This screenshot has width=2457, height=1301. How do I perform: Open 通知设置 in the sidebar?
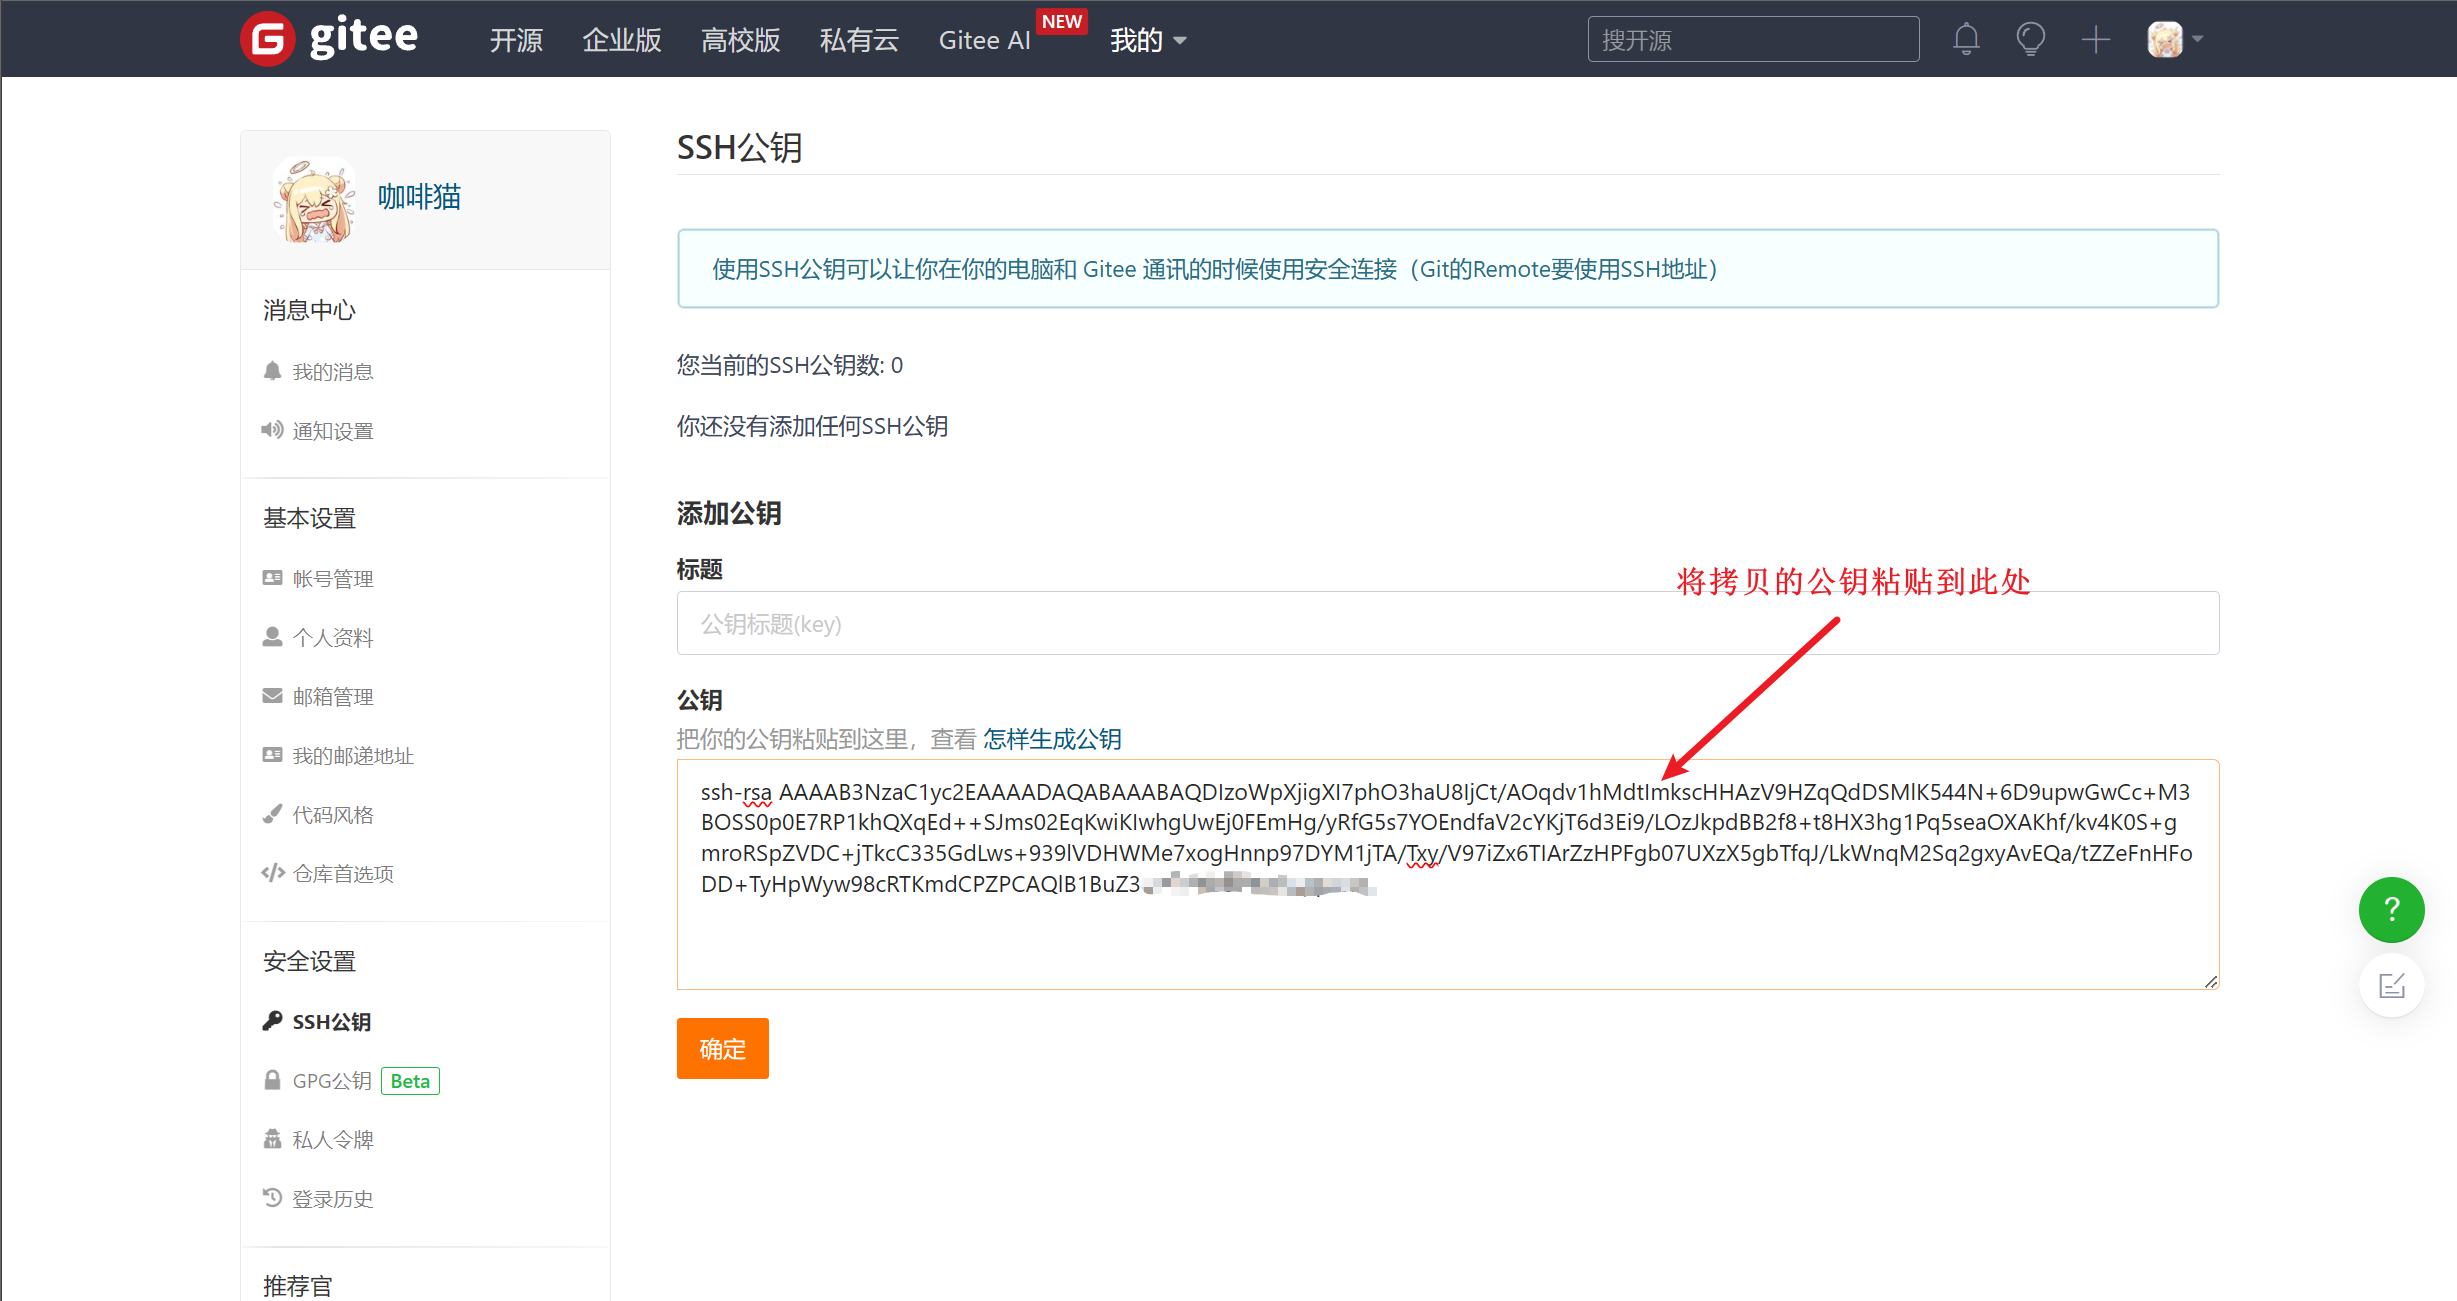(x=332, y=431)
